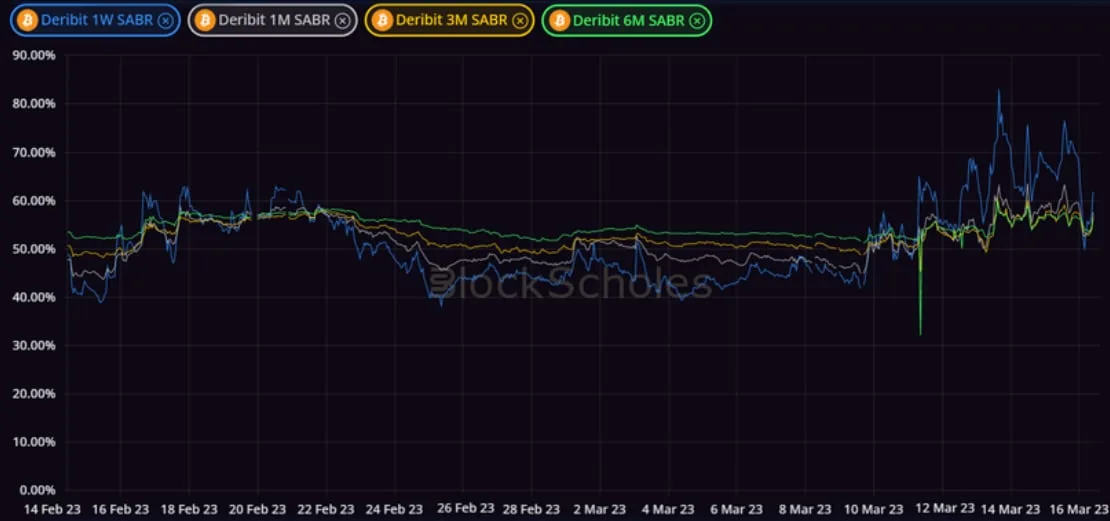Click the 10 Mar 23 date label
This screenshot has height=521, width=1110.
[x=874, y=509]
